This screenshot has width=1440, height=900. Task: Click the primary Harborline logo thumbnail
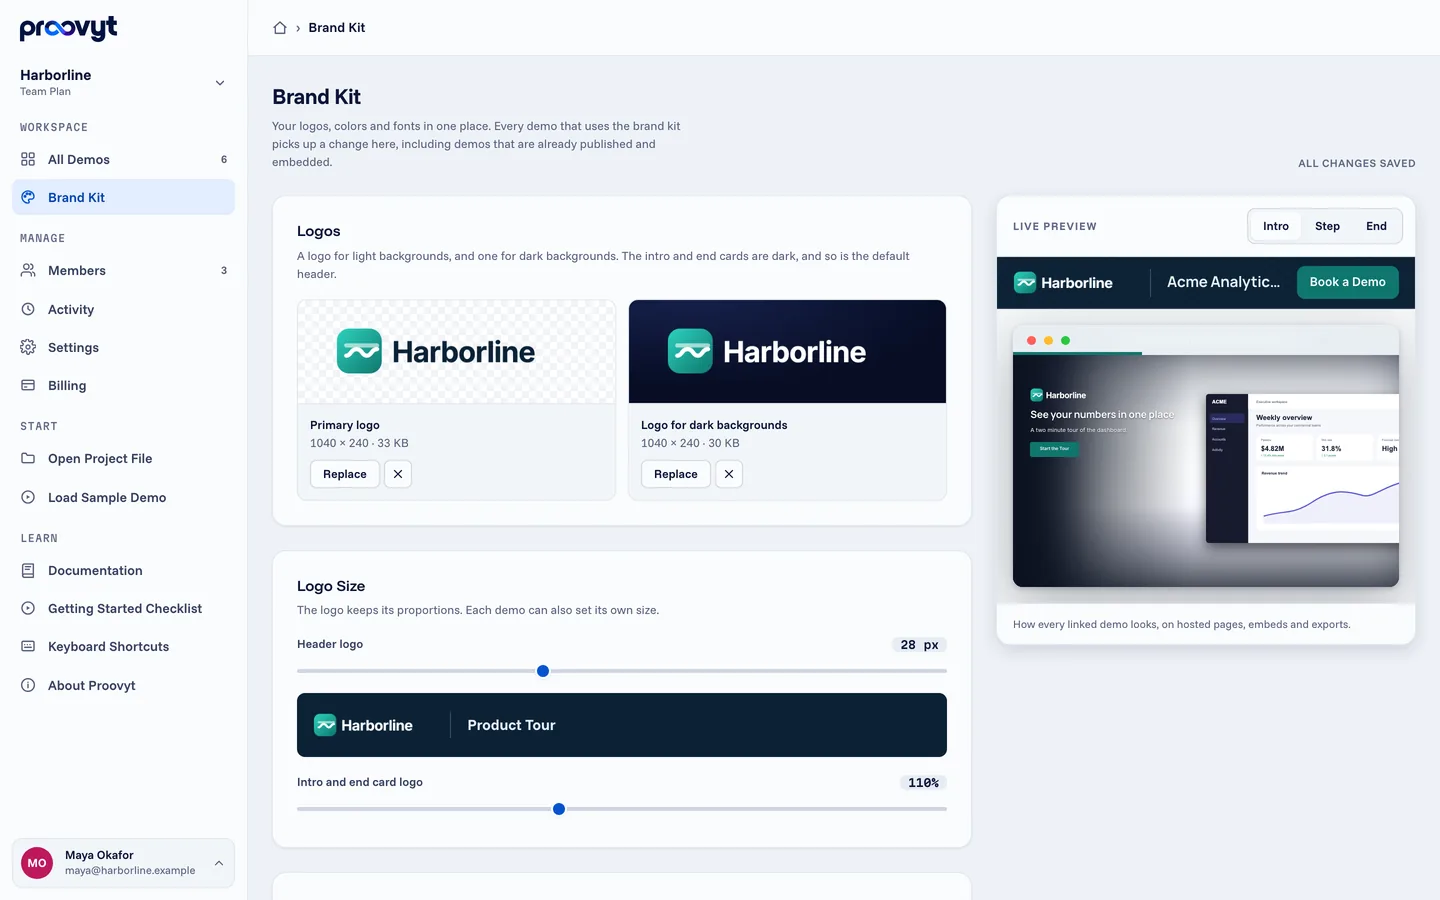pos(457,352)
